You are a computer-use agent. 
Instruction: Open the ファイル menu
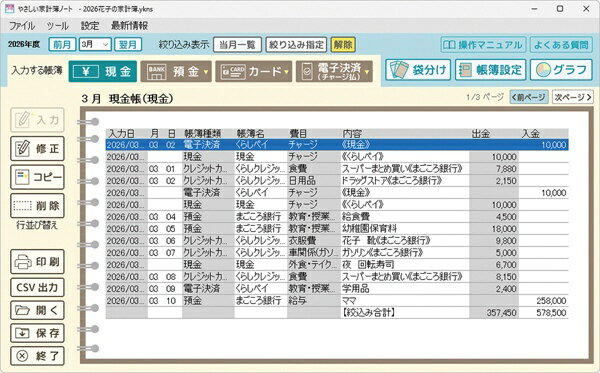[22, 26]
